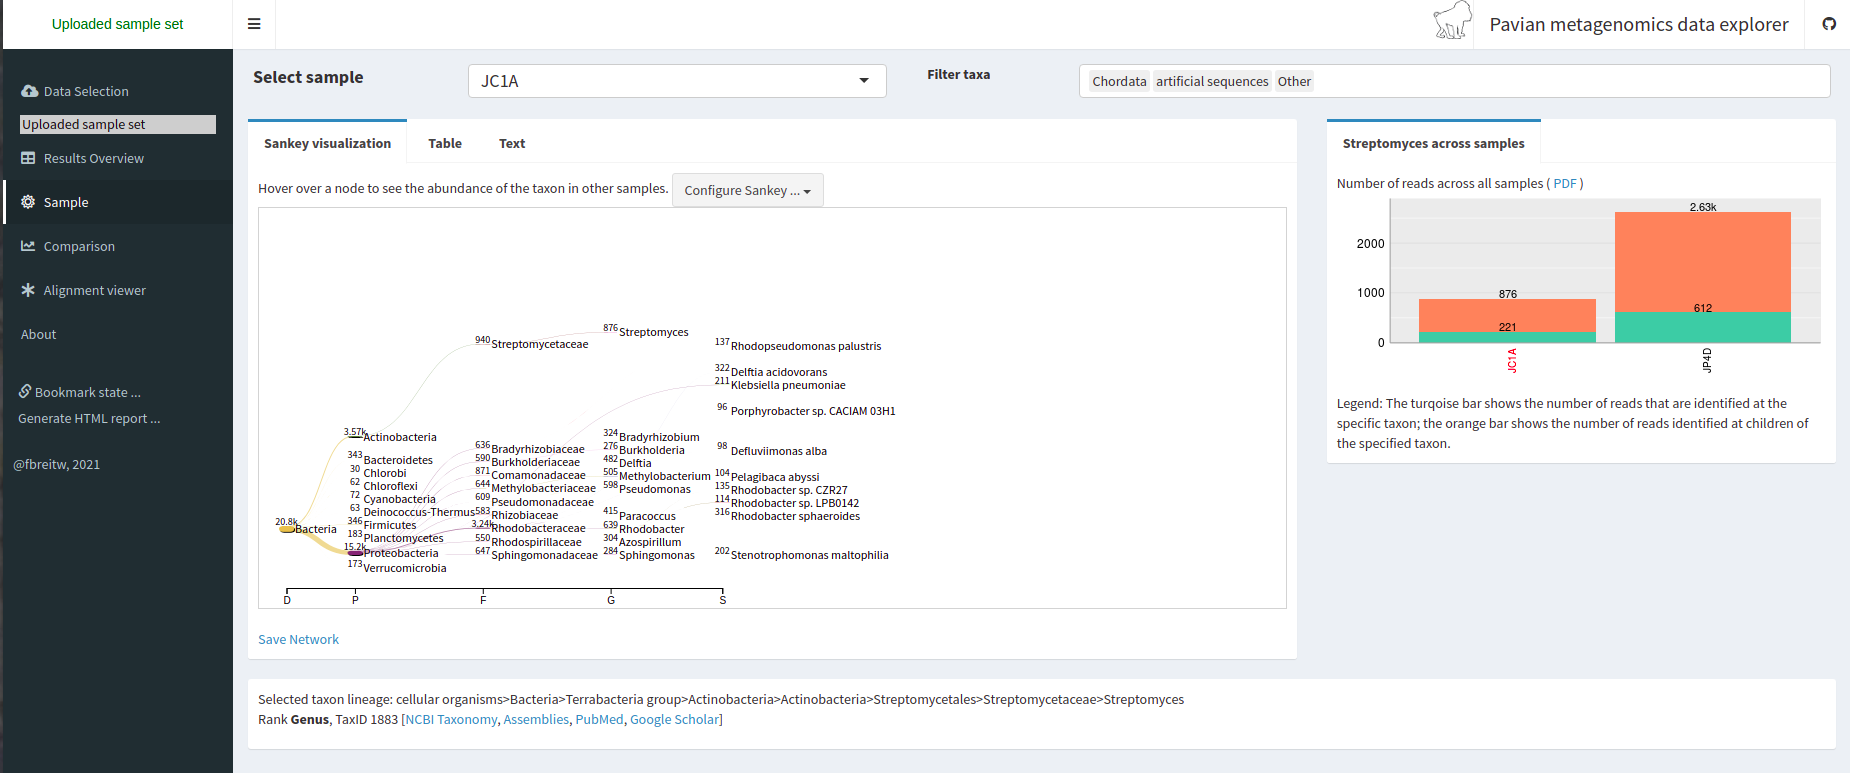
Task: Open the Filter taxa selection field
Action: [x=1454, y=81]
